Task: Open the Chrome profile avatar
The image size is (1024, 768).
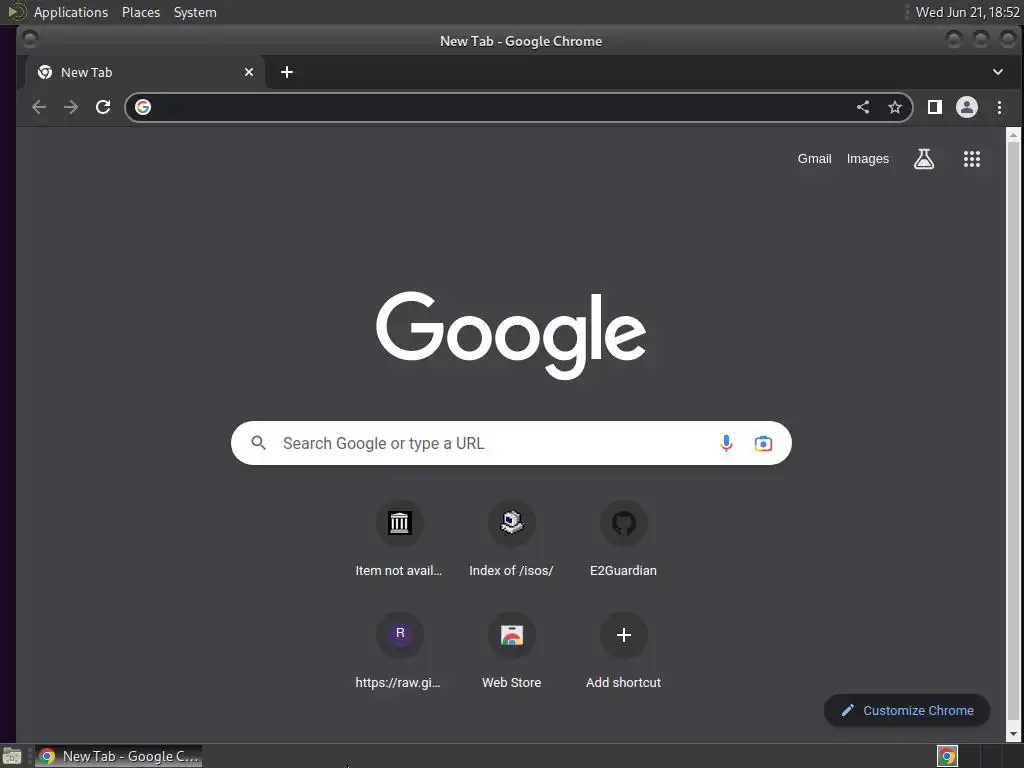Action: coord(967,107)
